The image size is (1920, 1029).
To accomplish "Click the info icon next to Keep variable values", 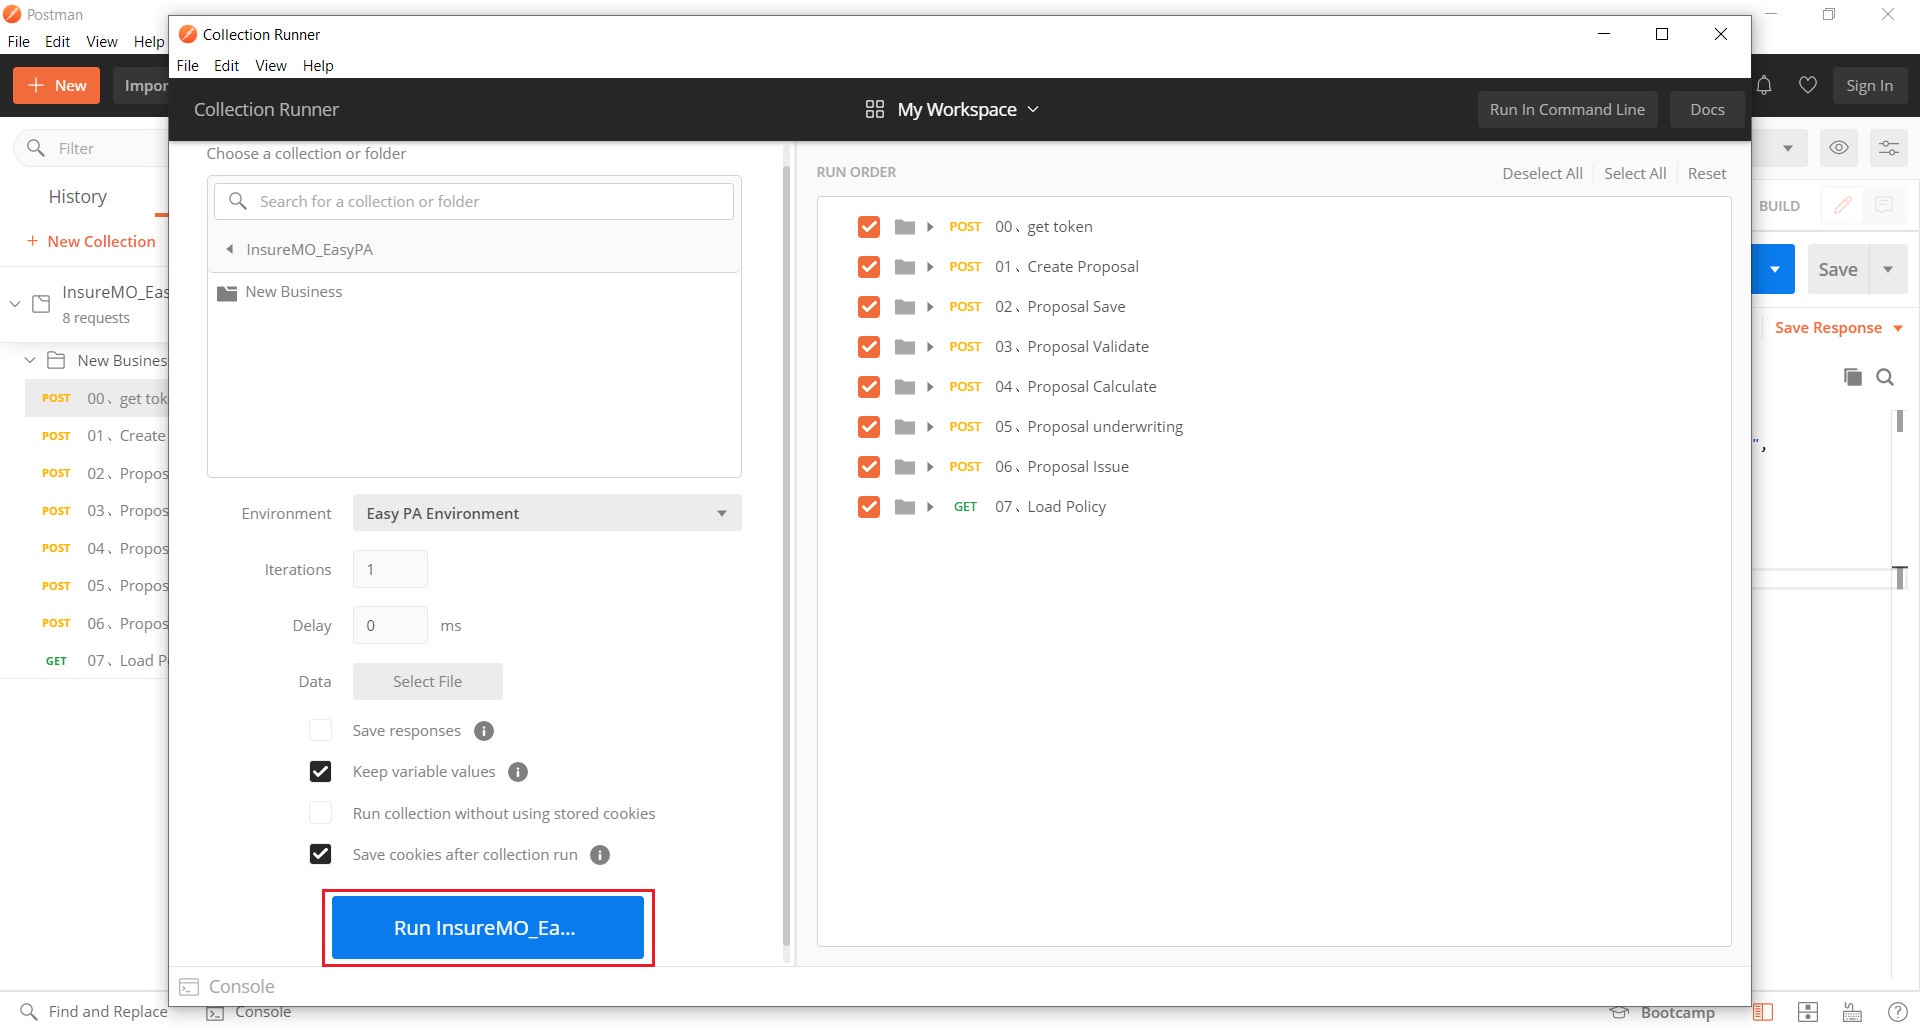I will click(x=518, y=772).
